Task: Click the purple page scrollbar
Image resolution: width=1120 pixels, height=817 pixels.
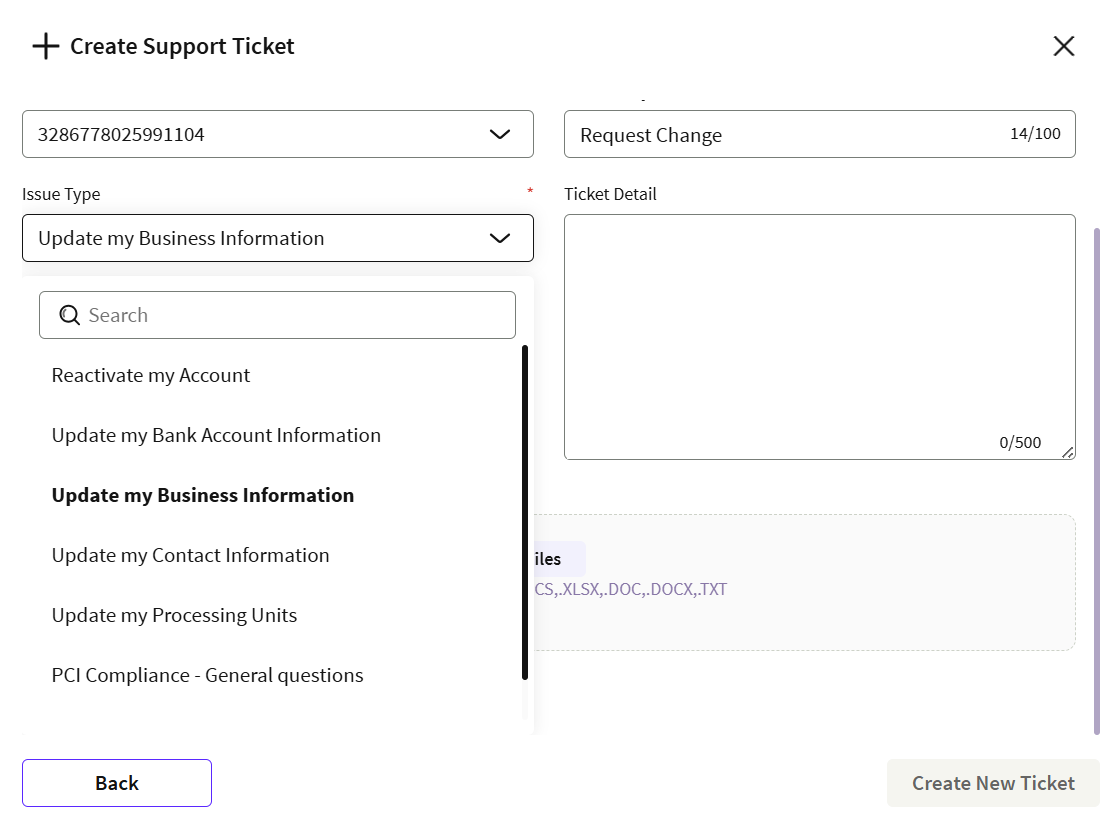Action: (x=1097, y=480)
